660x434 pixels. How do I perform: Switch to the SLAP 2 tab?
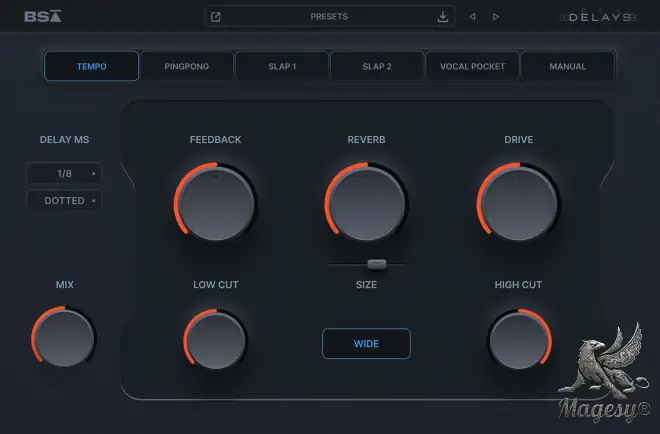coord(377,66)
